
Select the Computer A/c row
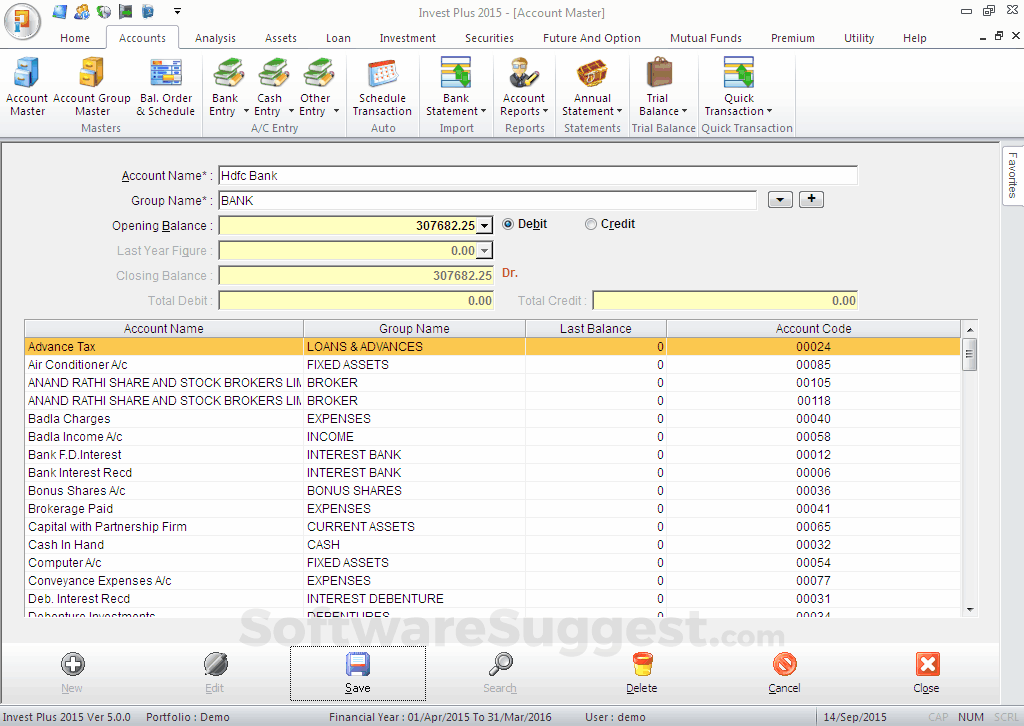pyautogui.click(x=492, y=563)
